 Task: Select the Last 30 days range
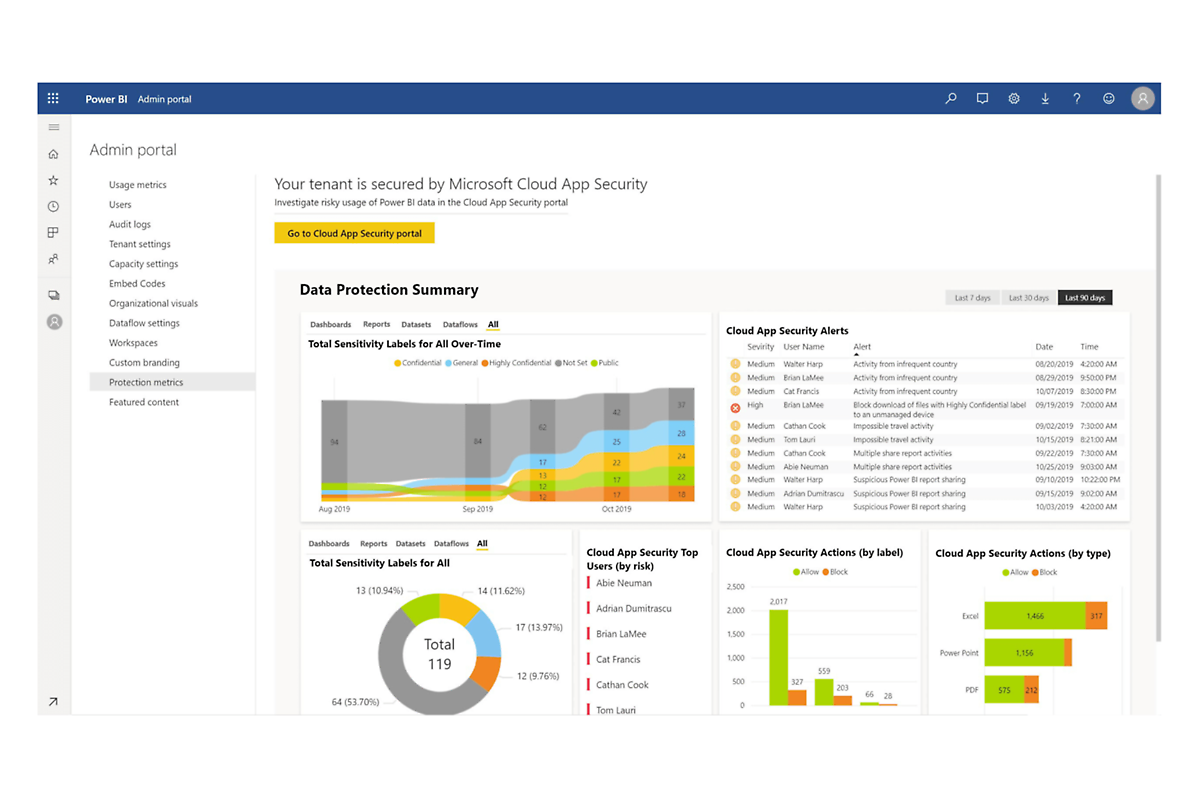1029,298
